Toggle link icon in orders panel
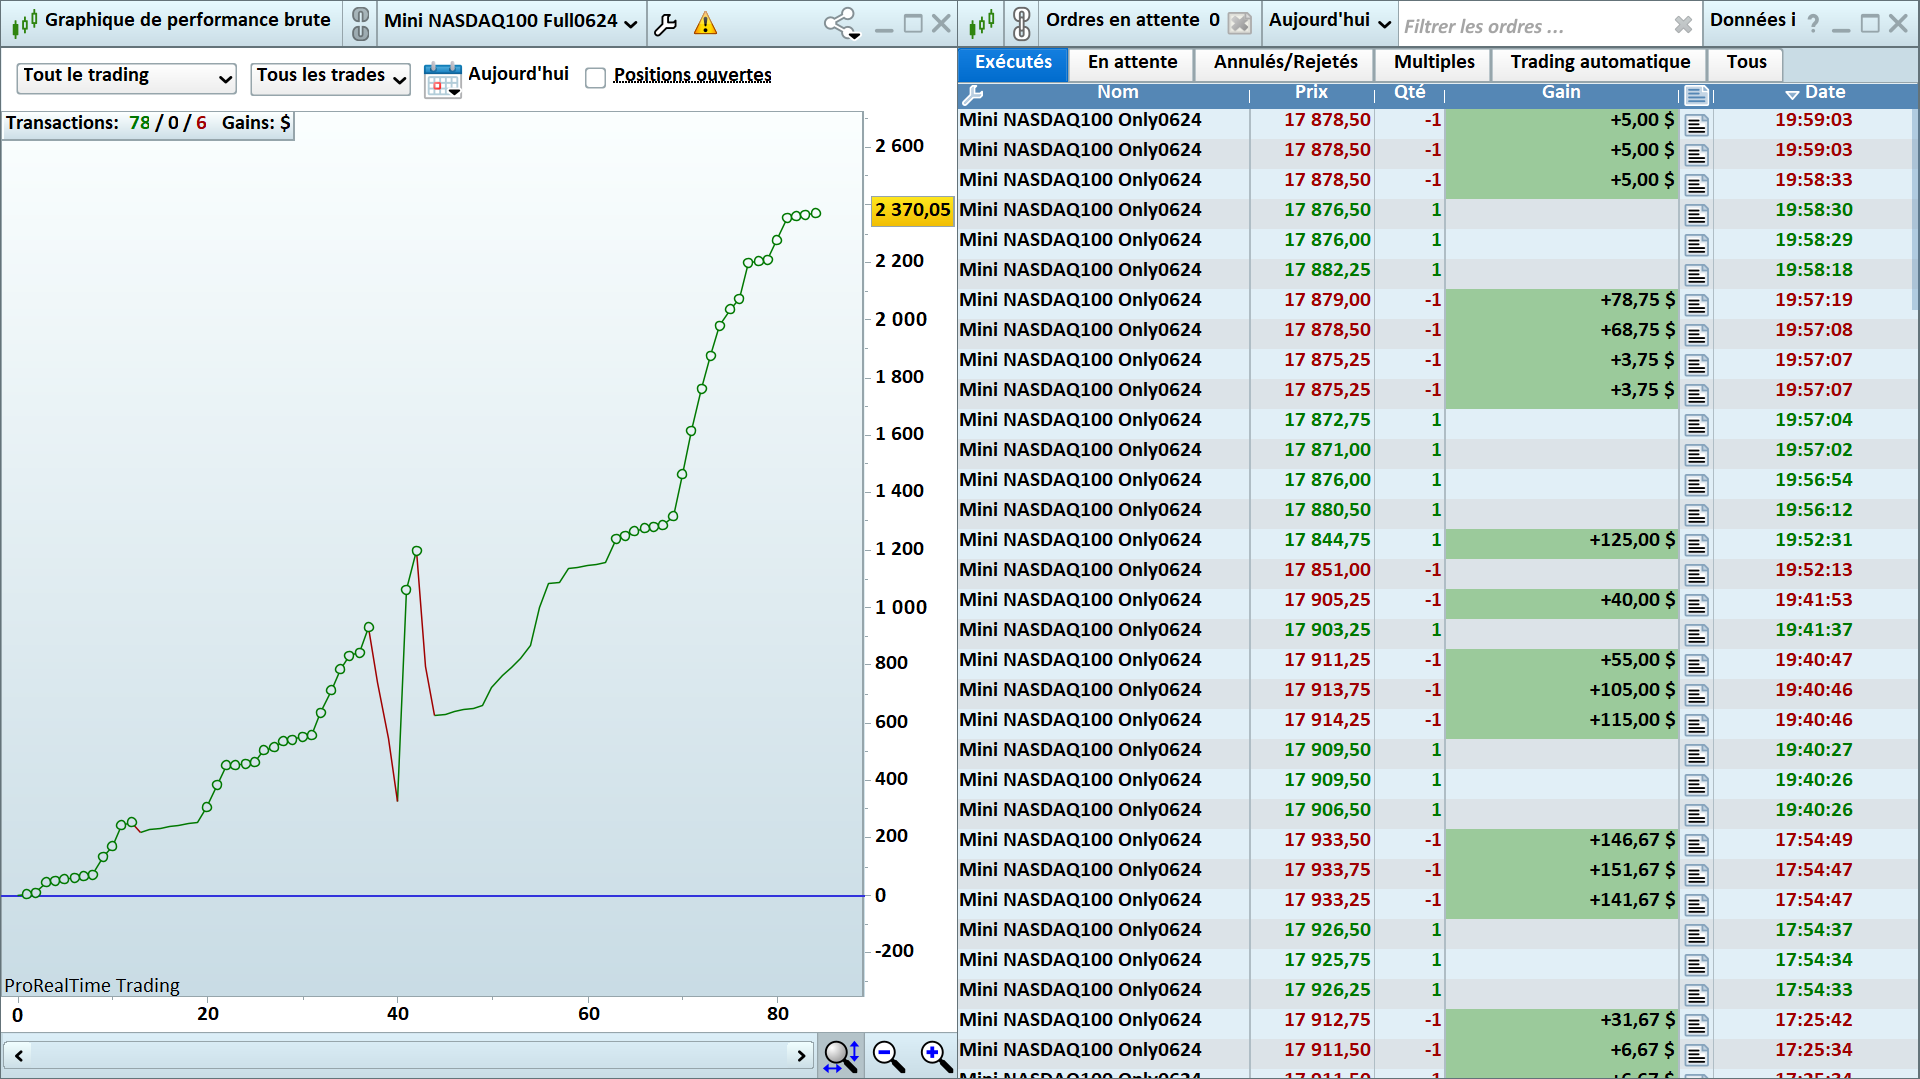This screenshot has width=1920, height=1079. pyautogui.click(x=1021, y=23)
